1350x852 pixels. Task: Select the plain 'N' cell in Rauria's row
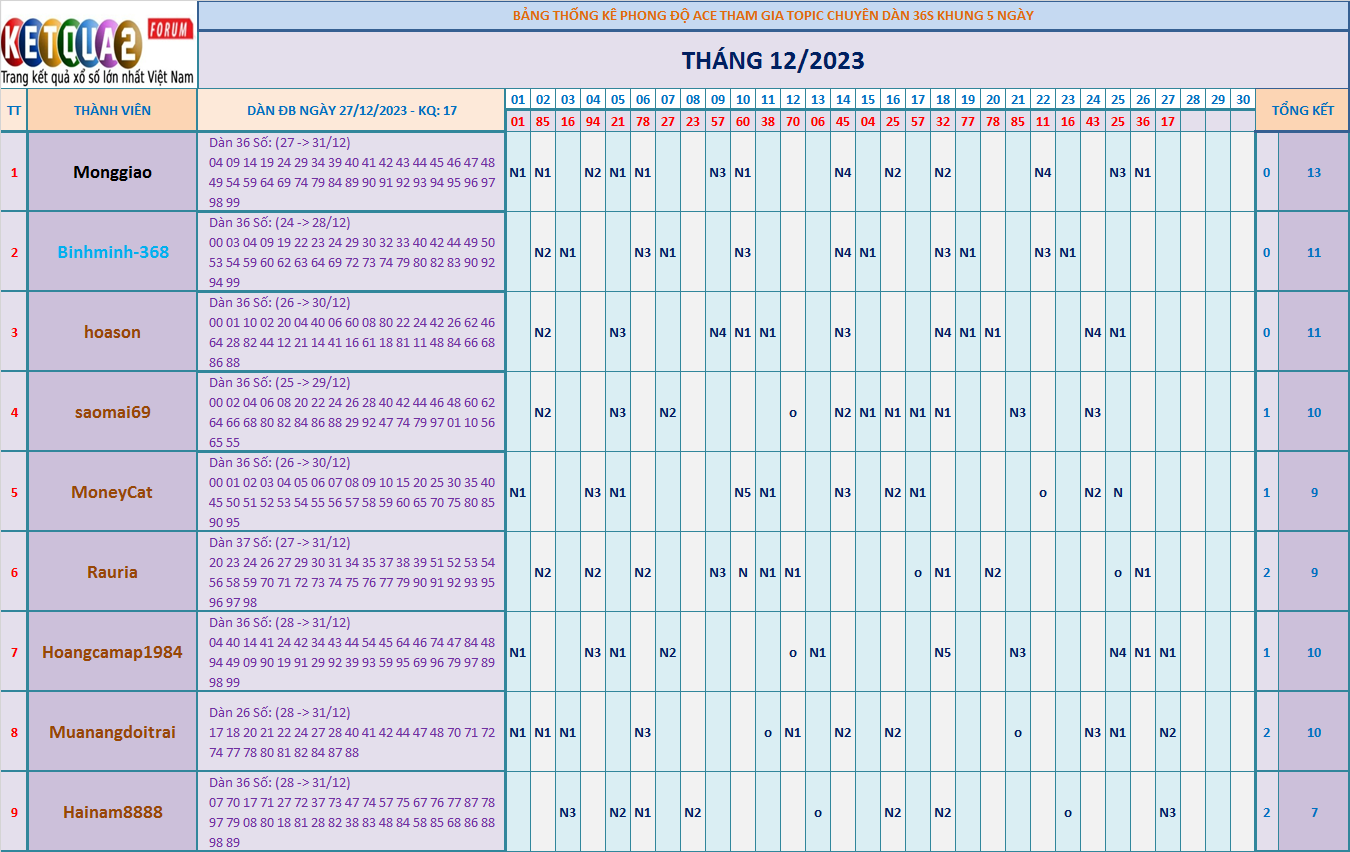pyautogui.click(x=743, y=572)
